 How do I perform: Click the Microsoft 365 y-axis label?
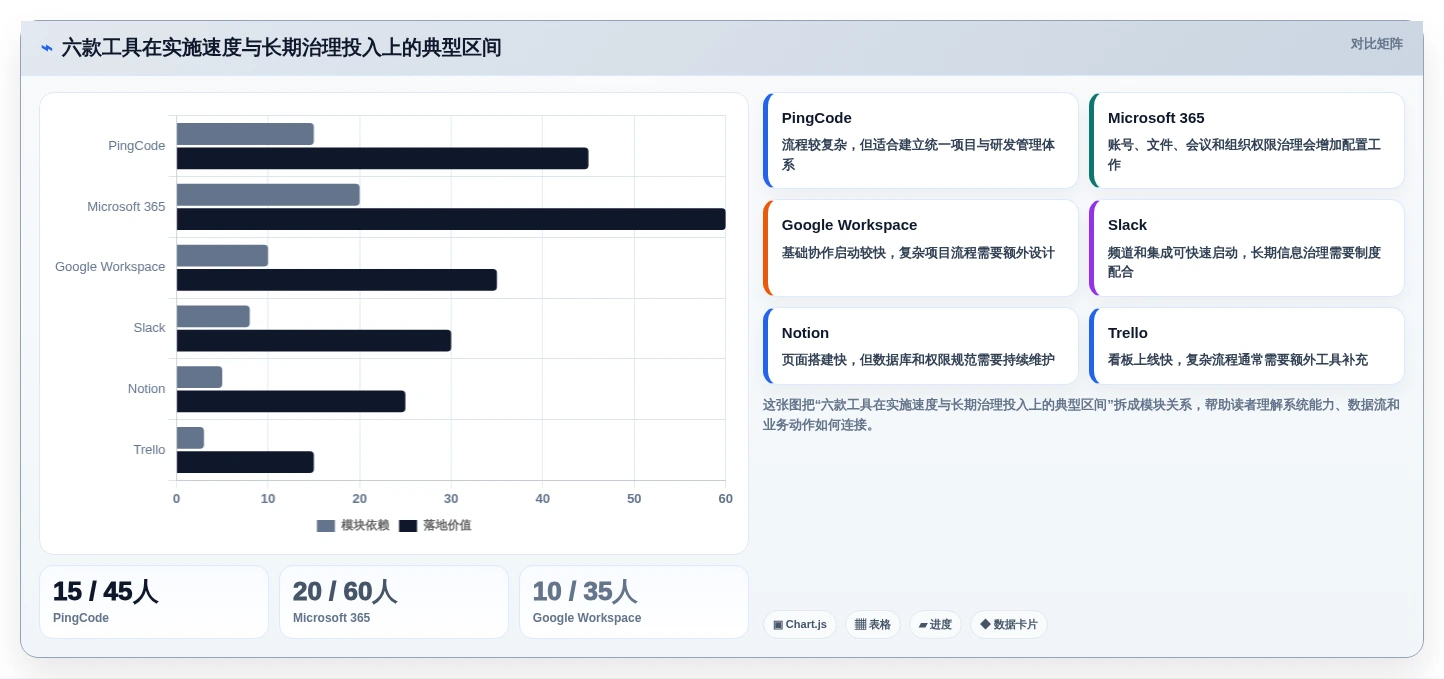tap(126, 207)
